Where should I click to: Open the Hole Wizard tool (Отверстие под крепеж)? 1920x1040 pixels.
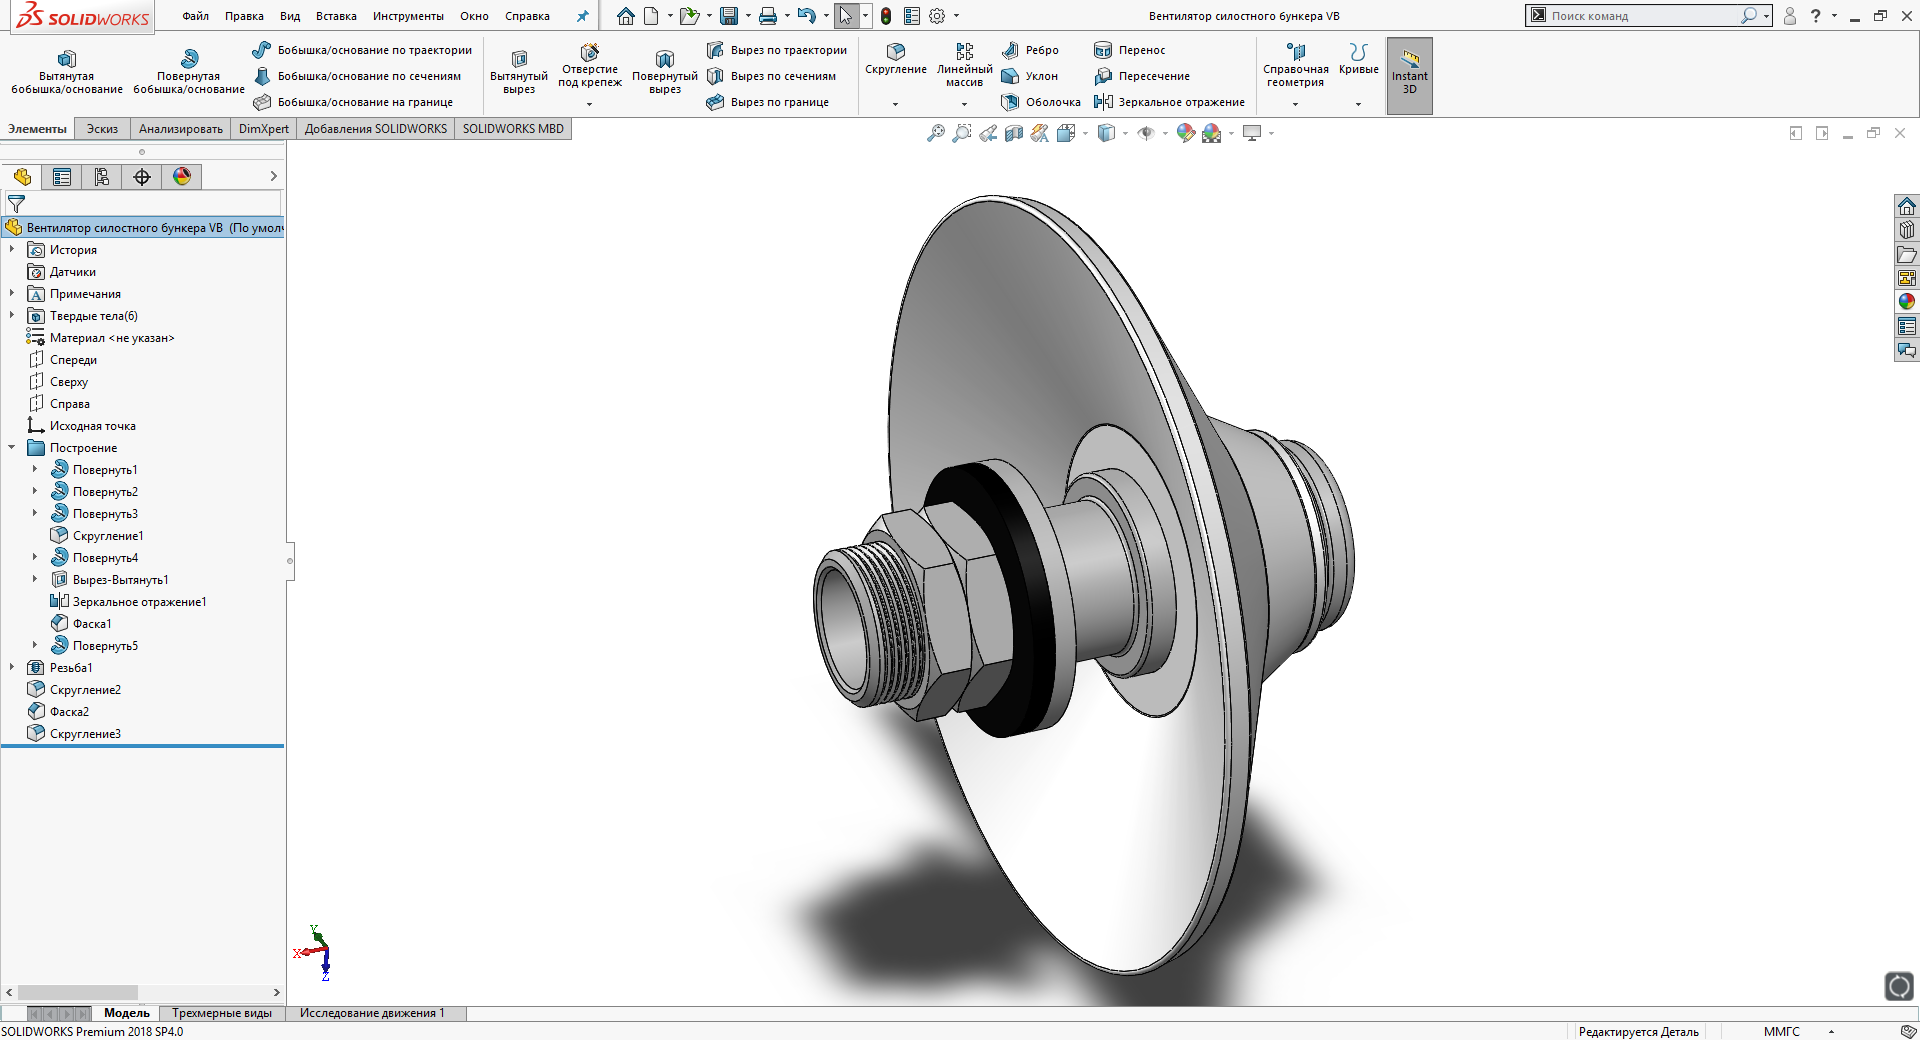(x=589, y=54)
